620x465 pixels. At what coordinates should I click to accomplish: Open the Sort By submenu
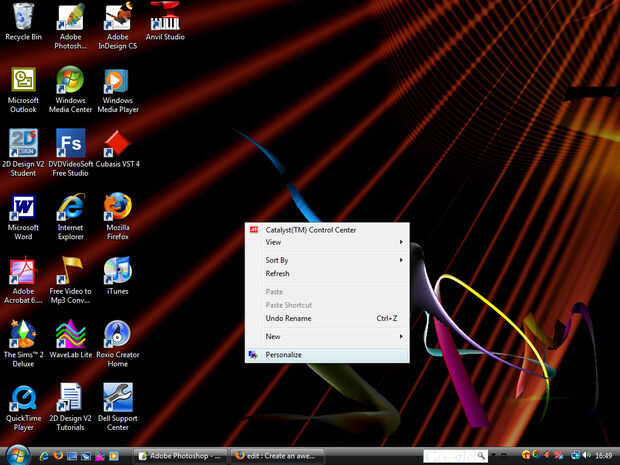pyautogui.click(x=327, y=260)
